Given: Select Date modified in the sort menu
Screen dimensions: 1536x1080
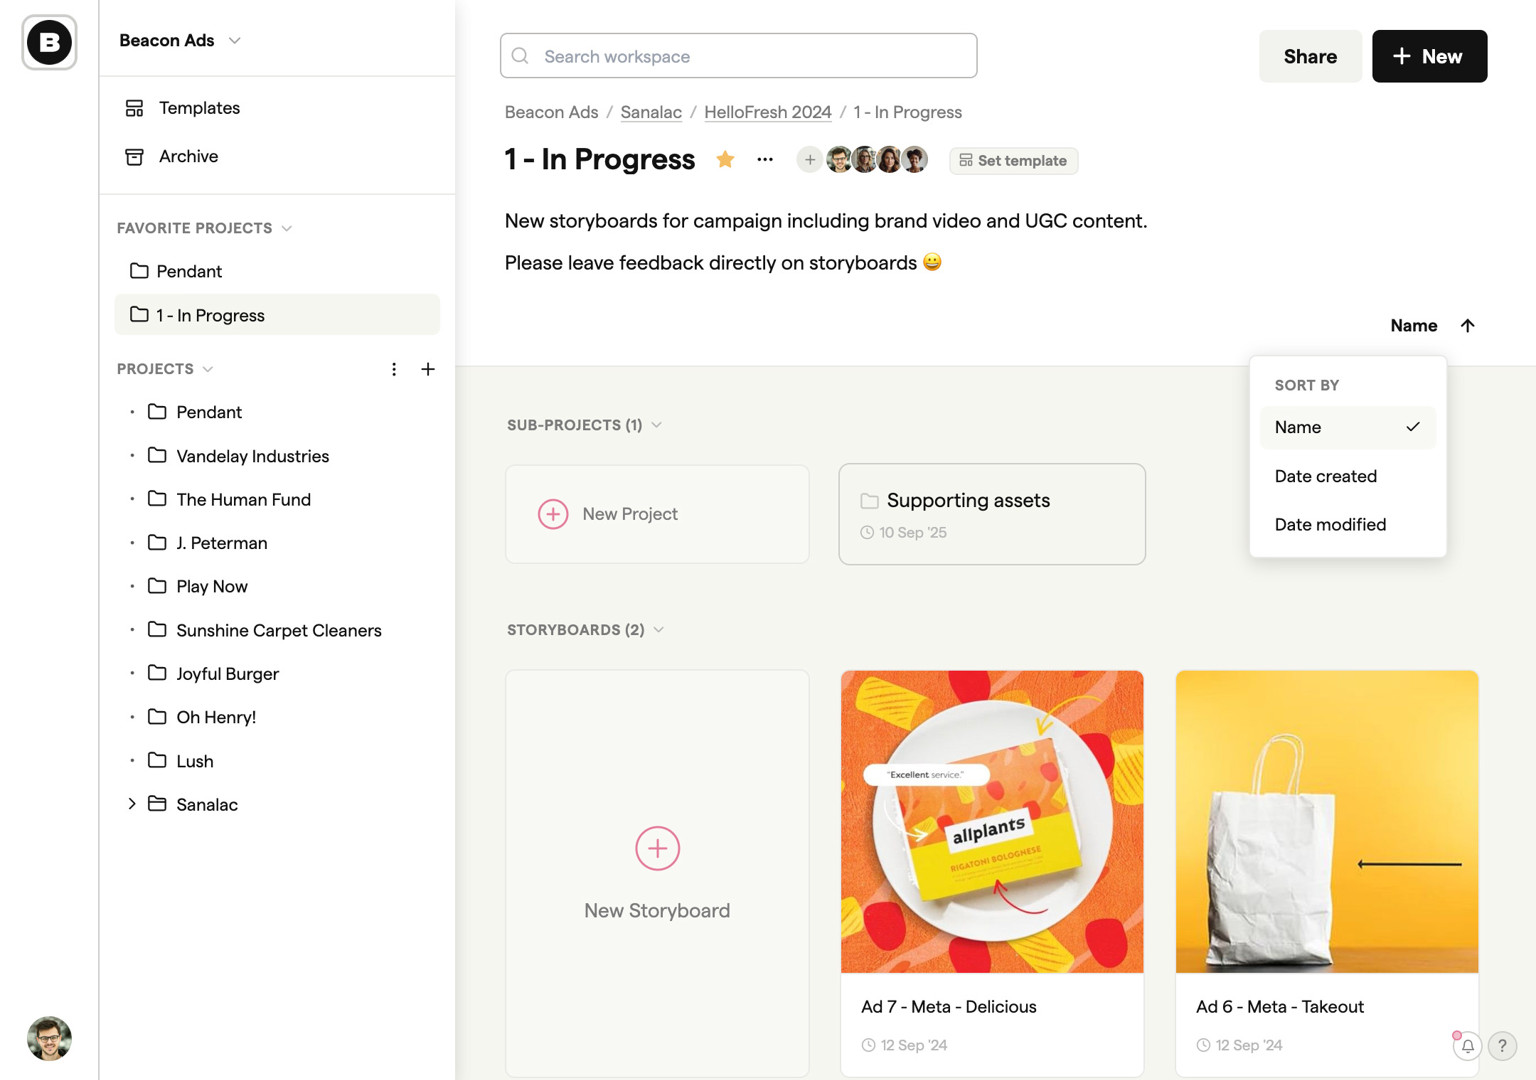Looking at the screenshot, I should [x=1330, y=524].
